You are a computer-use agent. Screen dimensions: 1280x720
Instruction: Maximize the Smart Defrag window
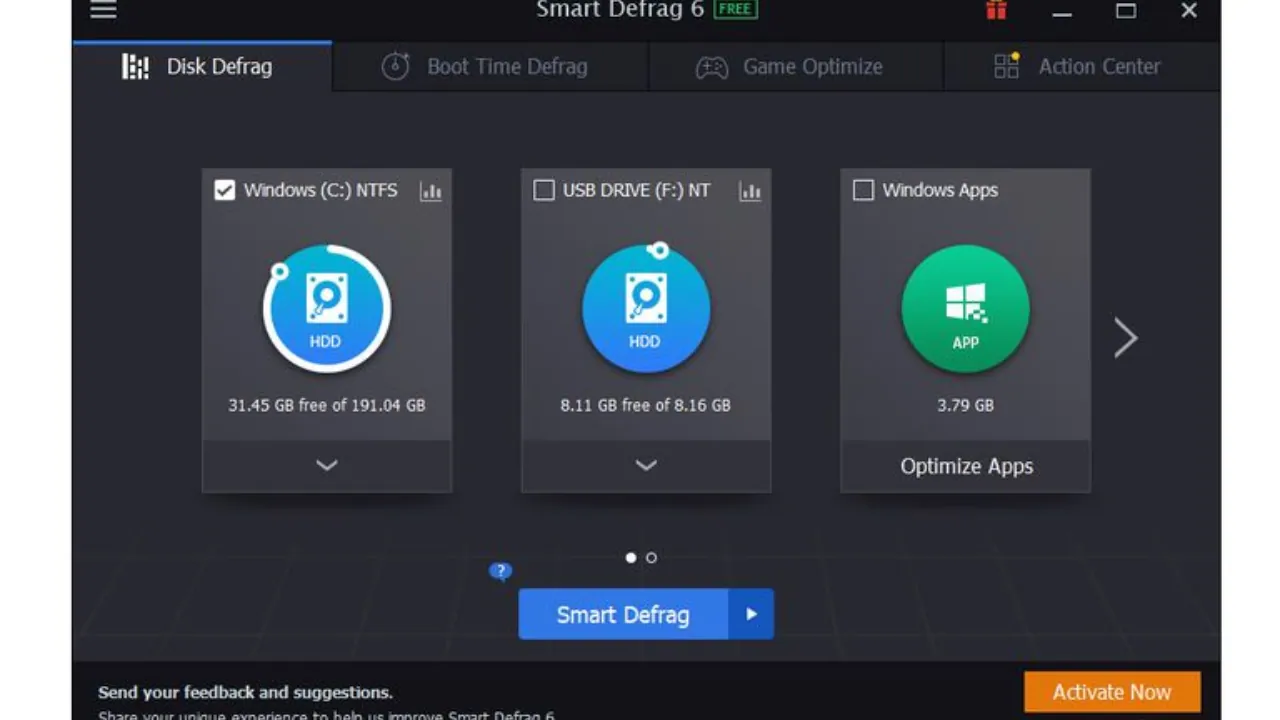(1126, 10)
